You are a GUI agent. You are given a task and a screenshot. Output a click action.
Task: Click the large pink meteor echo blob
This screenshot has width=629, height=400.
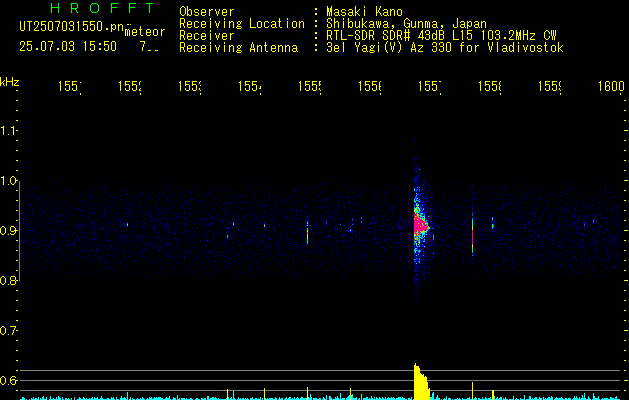click(420, 225)
